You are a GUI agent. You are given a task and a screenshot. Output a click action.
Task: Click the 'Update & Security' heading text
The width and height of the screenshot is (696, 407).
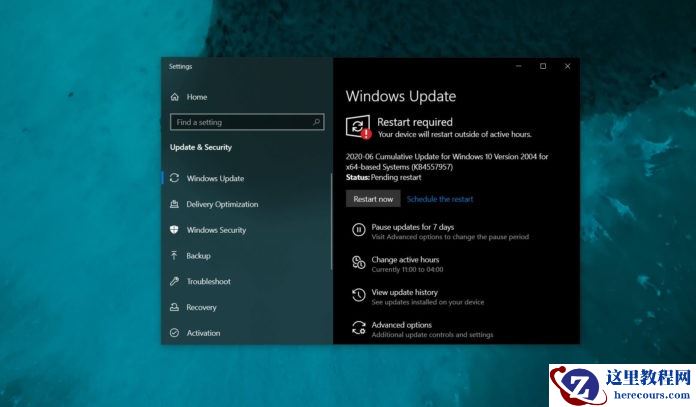201,147
